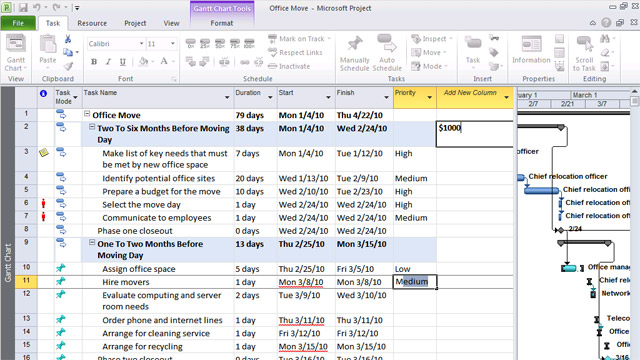Select row header 11
The width and height of the screenshot is (640, 360).
[26, 282]
